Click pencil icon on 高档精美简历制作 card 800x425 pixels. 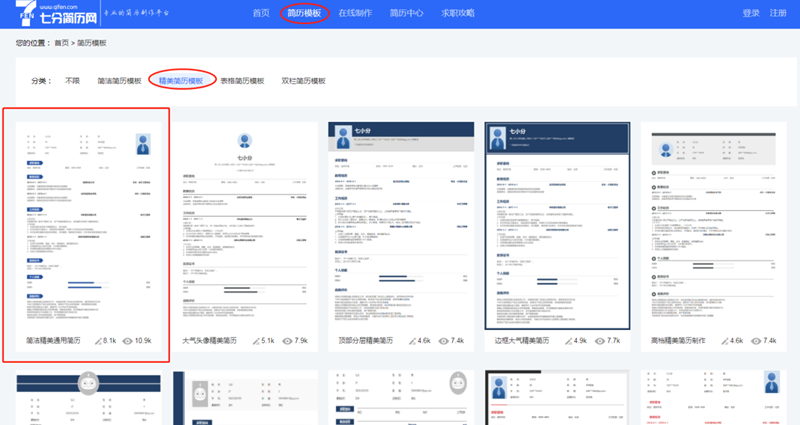pos(724,341)
